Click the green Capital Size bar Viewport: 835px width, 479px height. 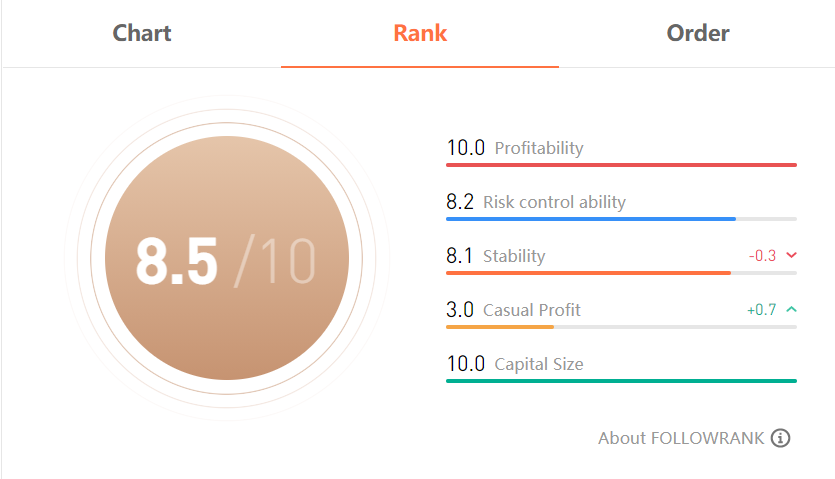point(621,381)
